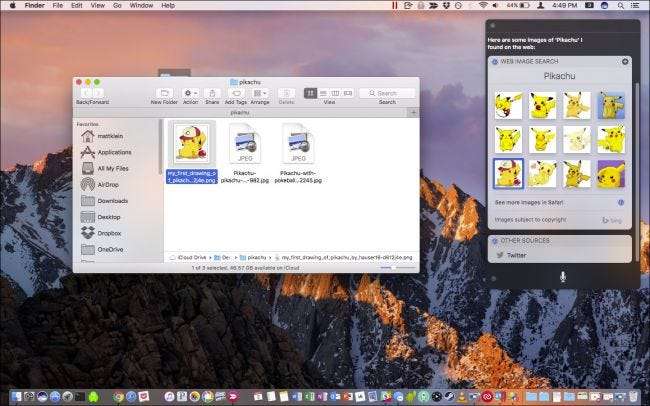This screenshot has height=406, width=650.
Task: Click the Bing logo in Siri results
Action: point(612,220)
